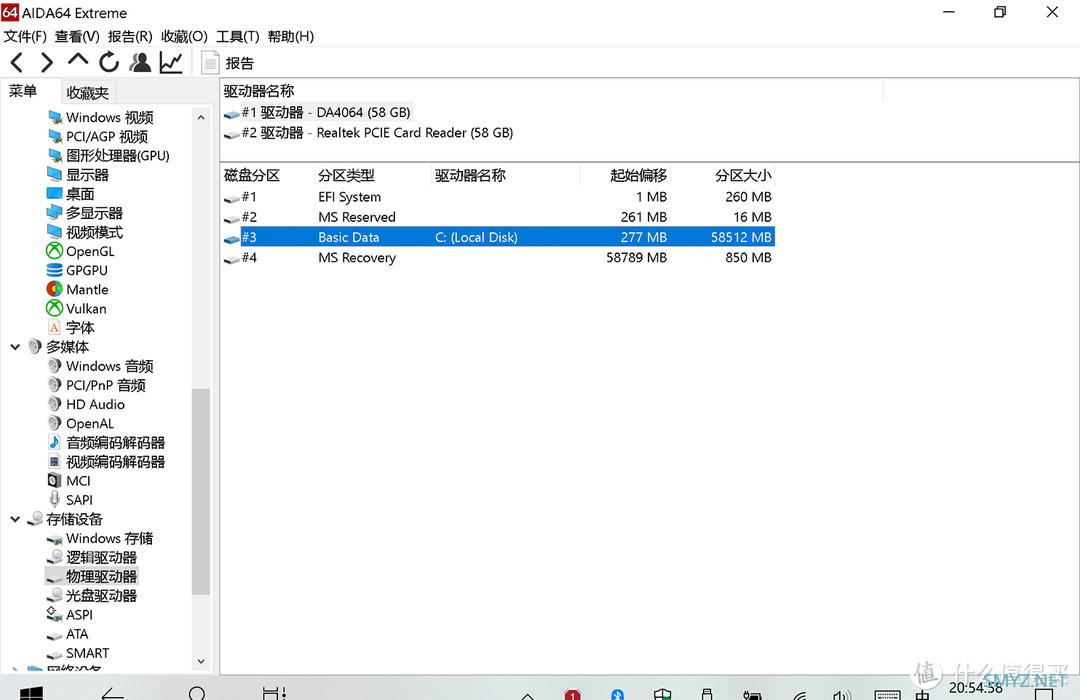
Task: Click the 存储设备 drive icon
Action: (35, 519)
